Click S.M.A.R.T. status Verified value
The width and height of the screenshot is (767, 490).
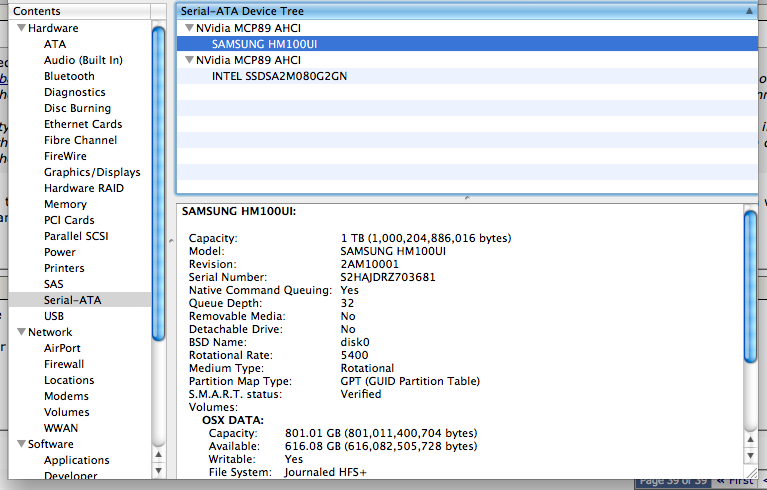point(361,394)
